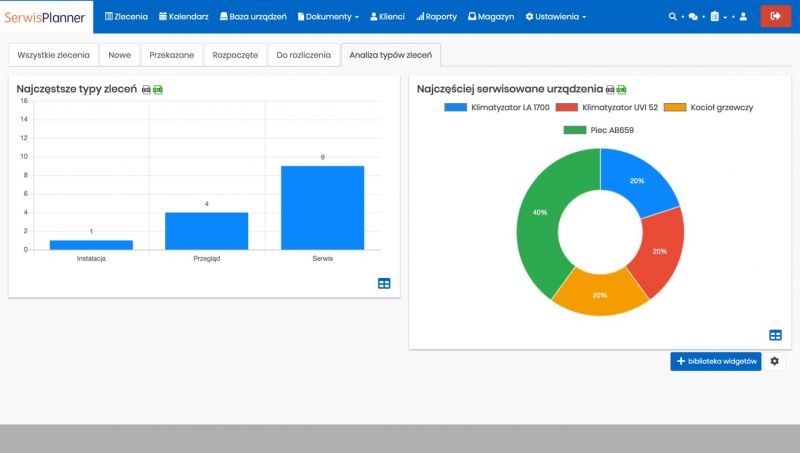Click the Serwis bar in the chart
This screenshot has height=453, width=800.
pyautogui.click(x=322, y=208)
